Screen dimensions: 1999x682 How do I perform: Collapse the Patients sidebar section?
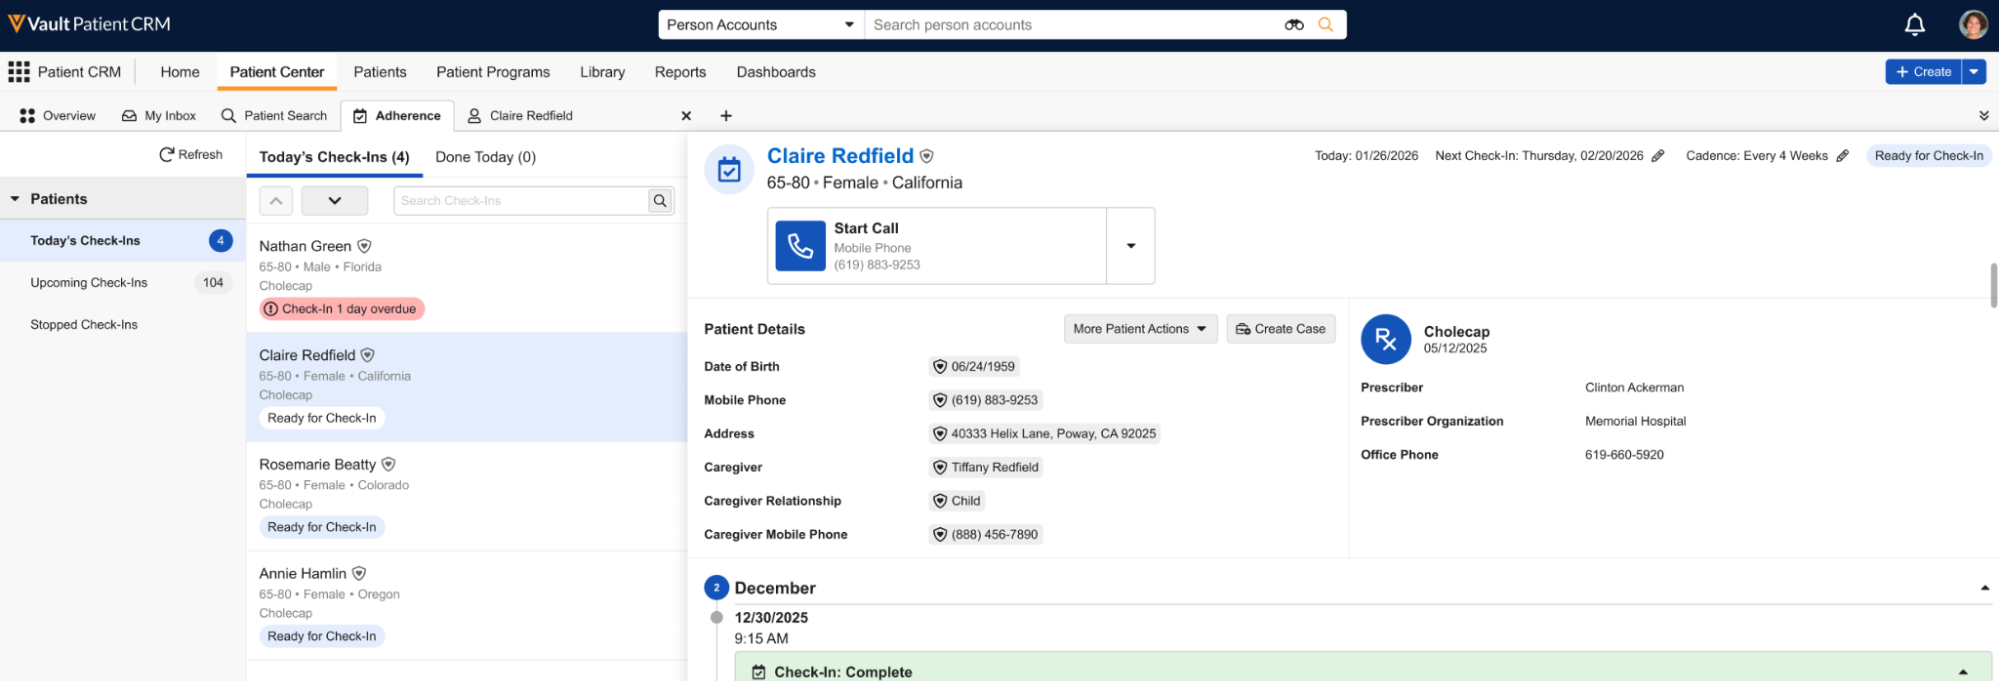point(15,199)
